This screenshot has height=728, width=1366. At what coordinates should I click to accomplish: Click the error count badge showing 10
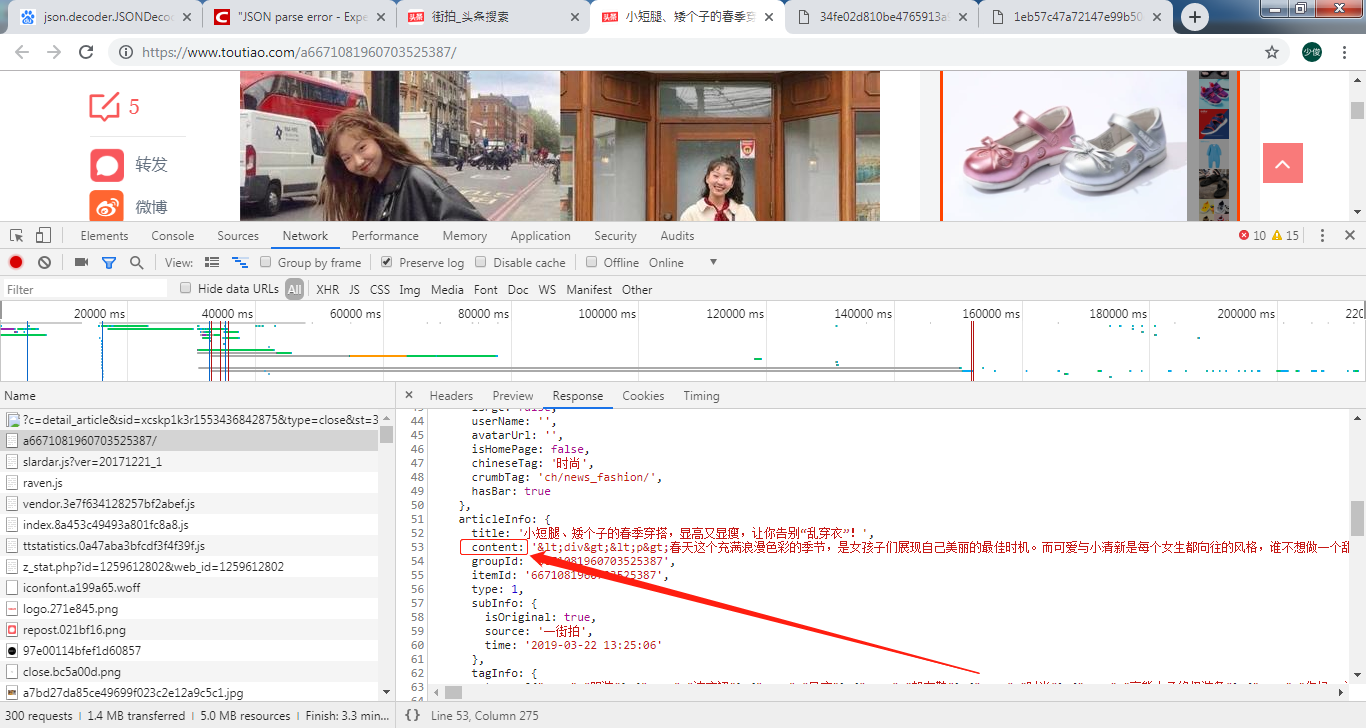point(1252,236)
